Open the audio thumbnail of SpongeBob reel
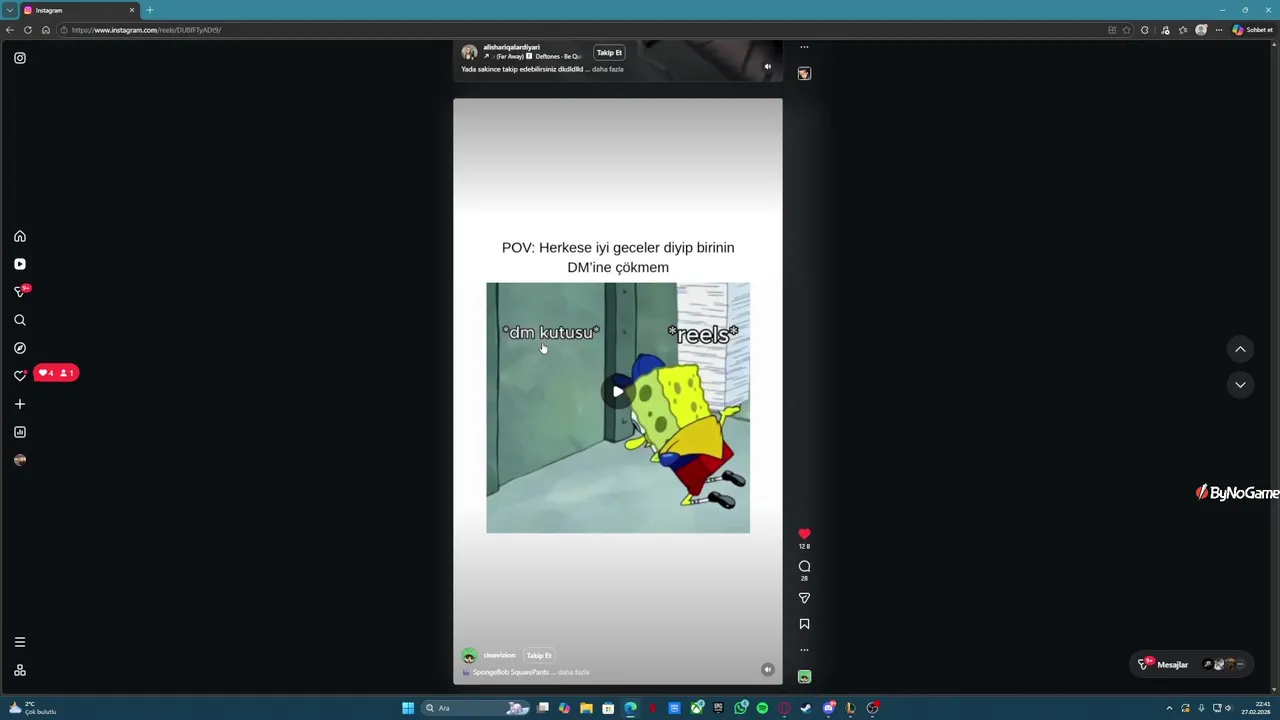 [804, 677]
